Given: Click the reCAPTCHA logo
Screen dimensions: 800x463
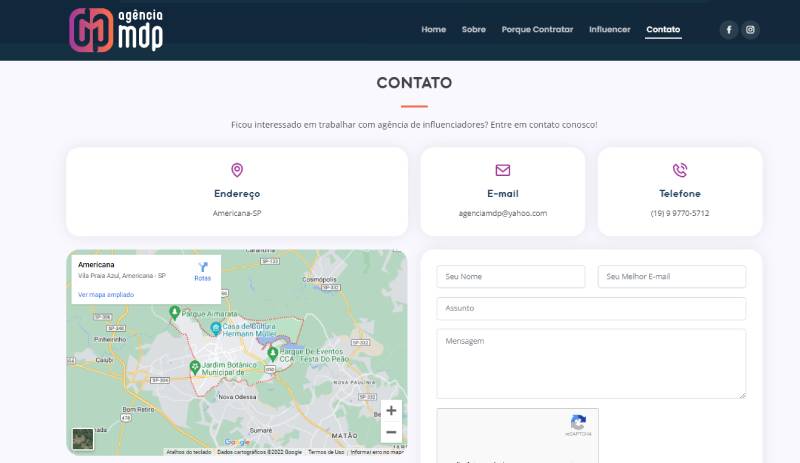Looking at the screenshot, I should pyautogui.click(x=578, y=424).
